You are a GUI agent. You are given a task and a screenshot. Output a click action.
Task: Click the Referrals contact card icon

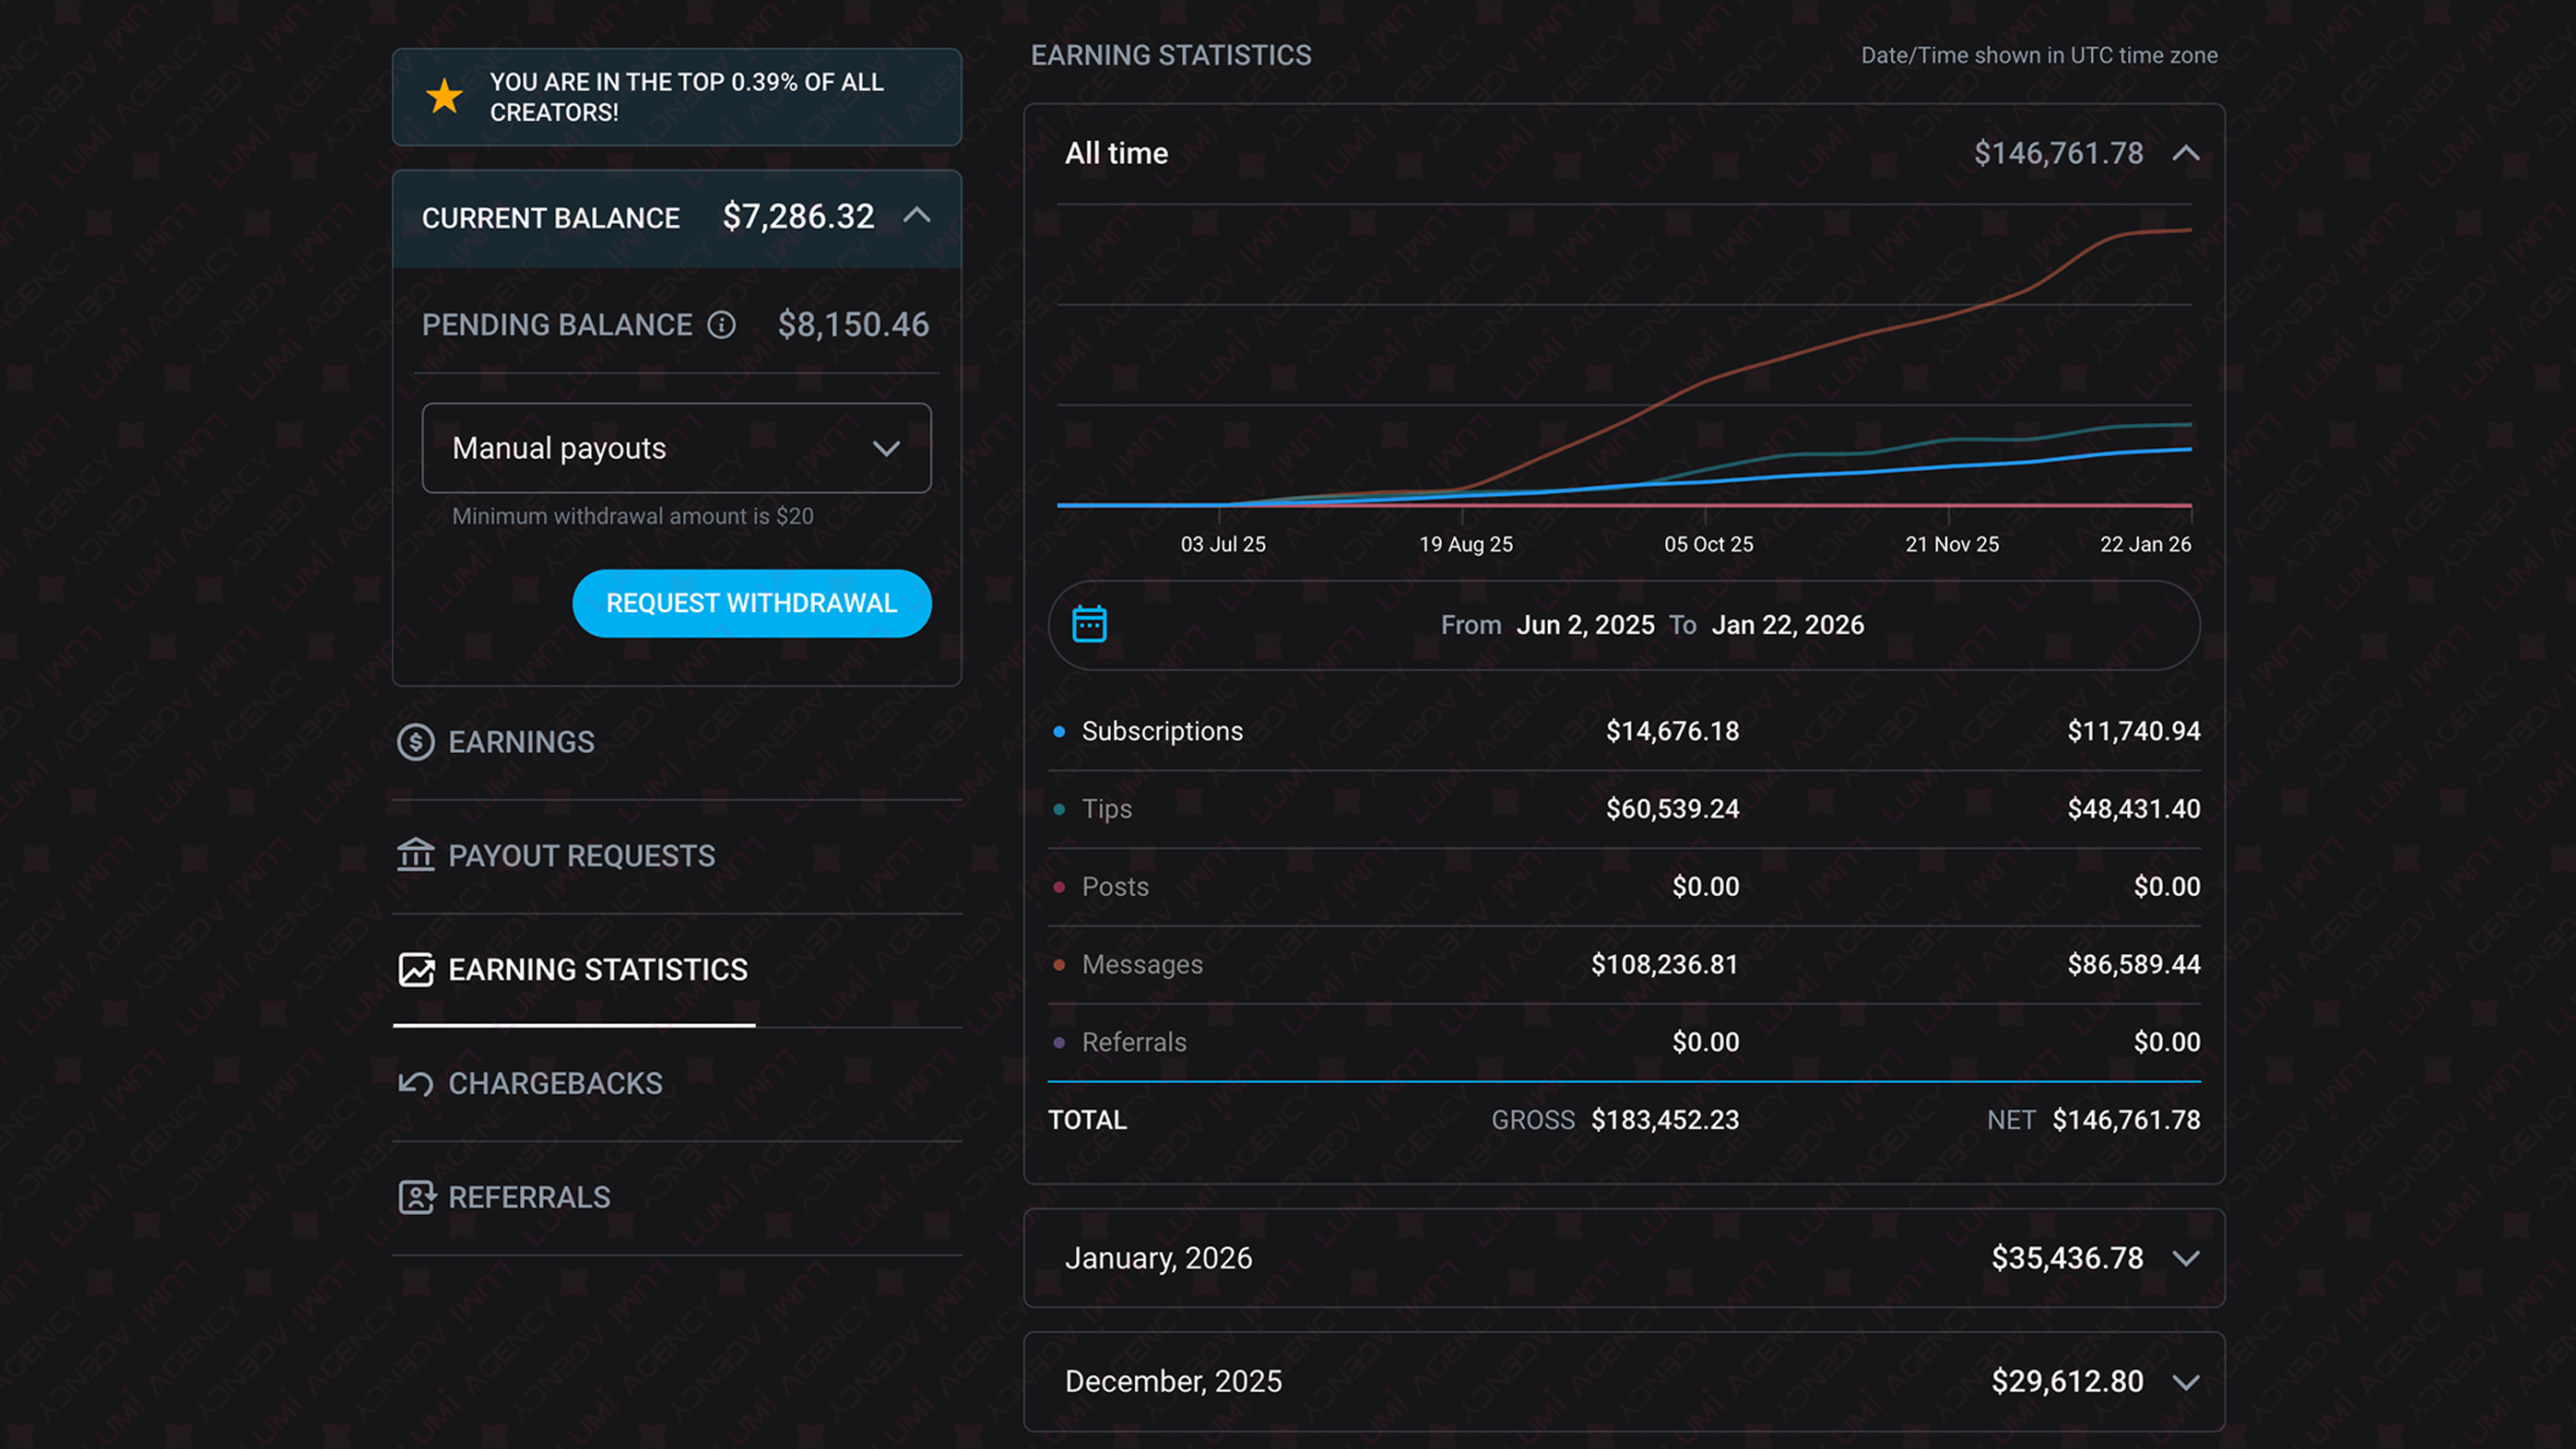click(416, 1197)
